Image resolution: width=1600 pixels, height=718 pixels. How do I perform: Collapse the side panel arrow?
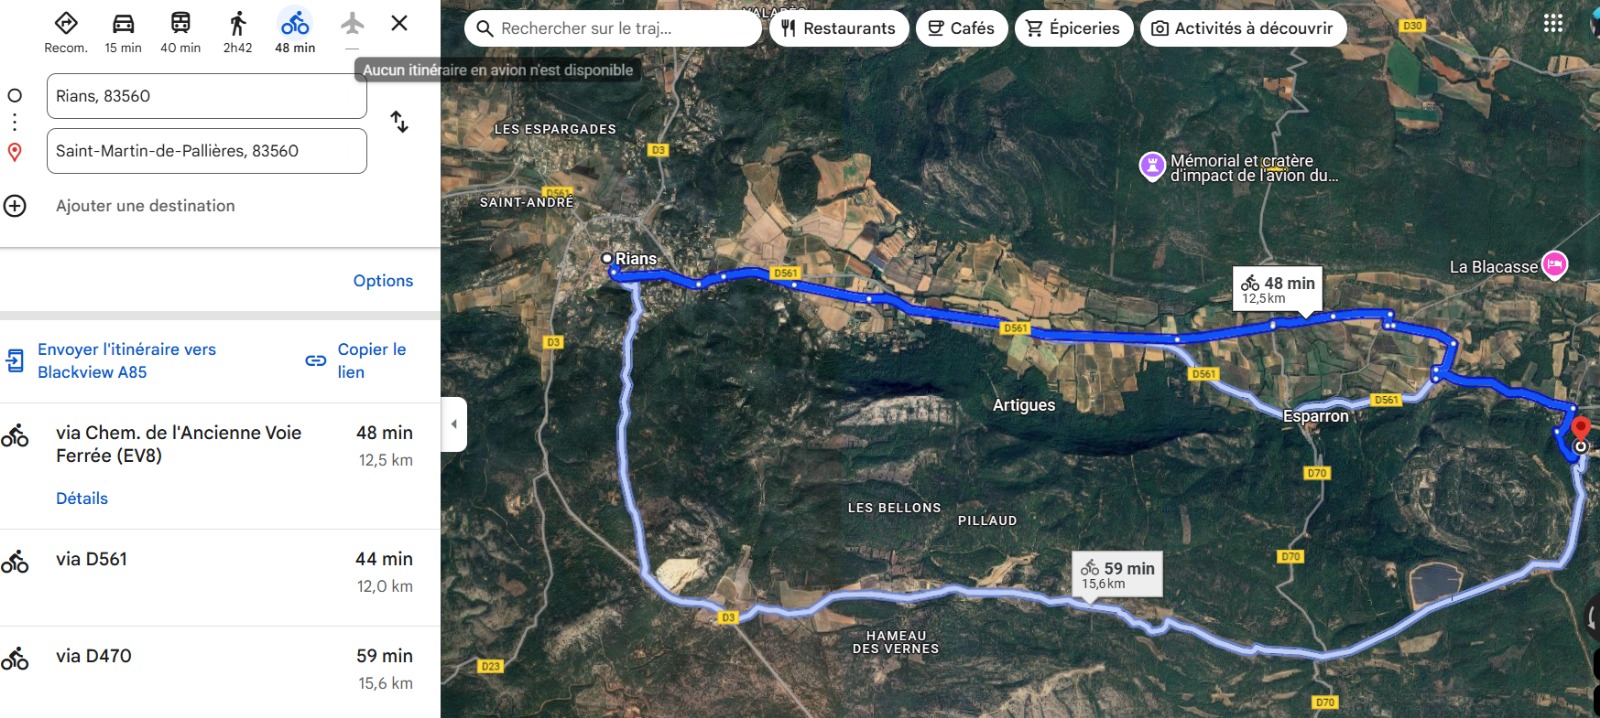454,424
